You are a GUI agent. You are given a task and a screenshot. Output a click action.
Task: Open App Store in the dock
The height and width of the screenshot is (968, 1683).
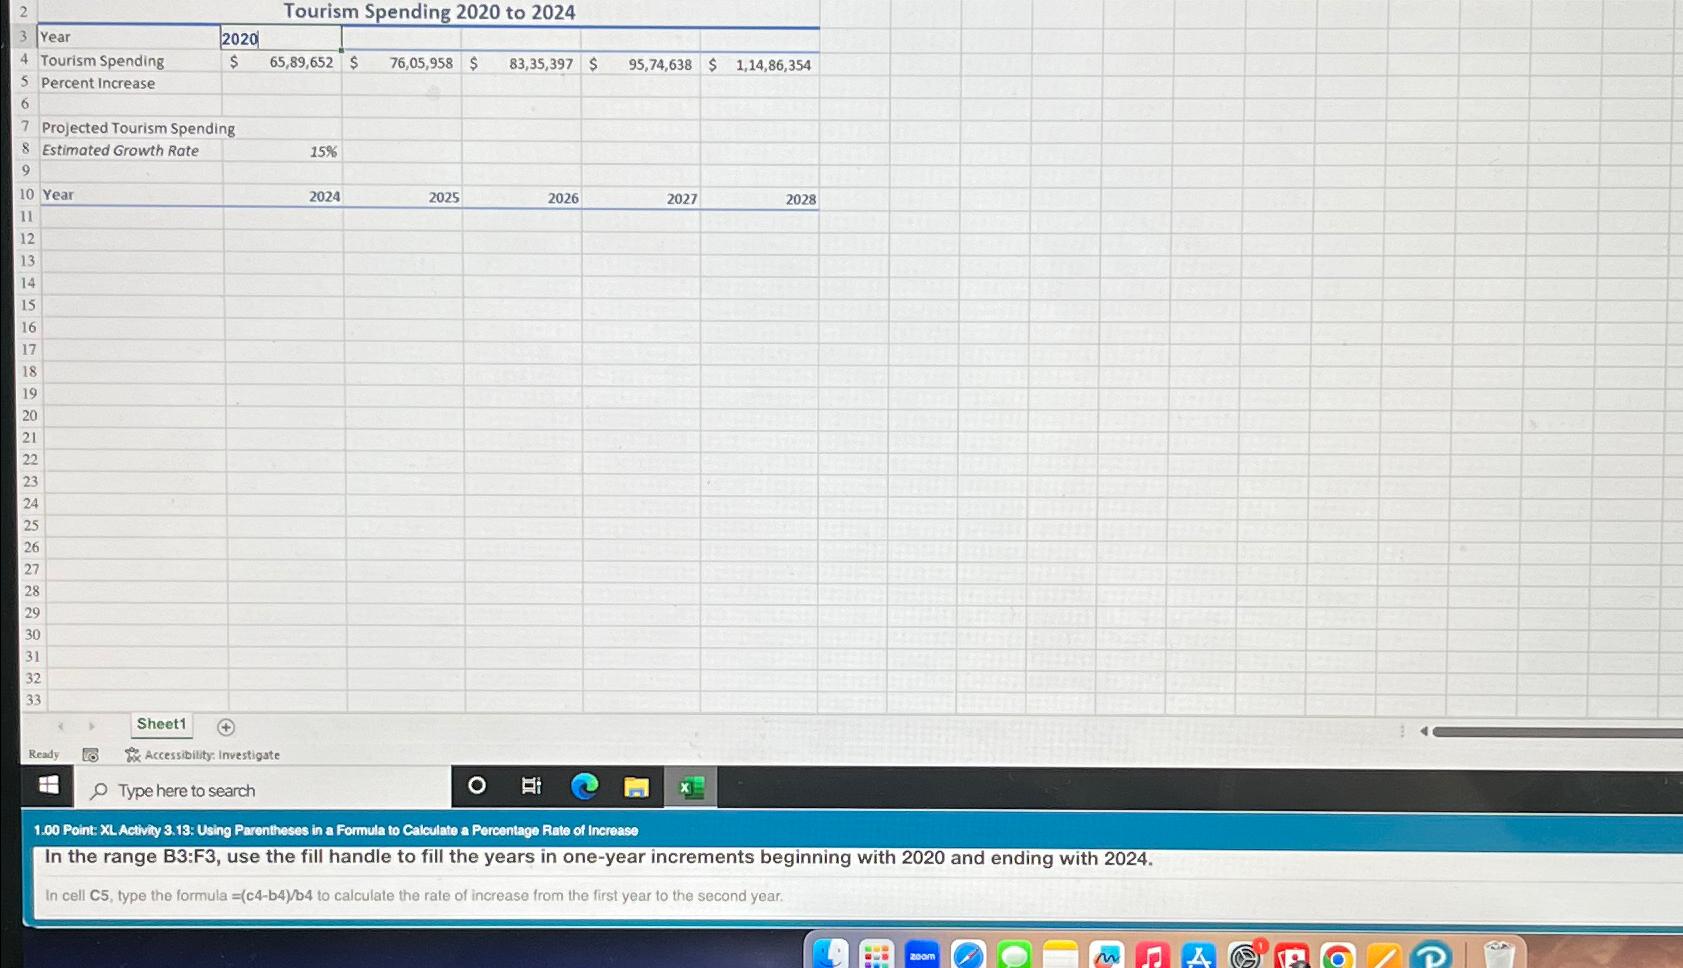tap(1198, 955)
